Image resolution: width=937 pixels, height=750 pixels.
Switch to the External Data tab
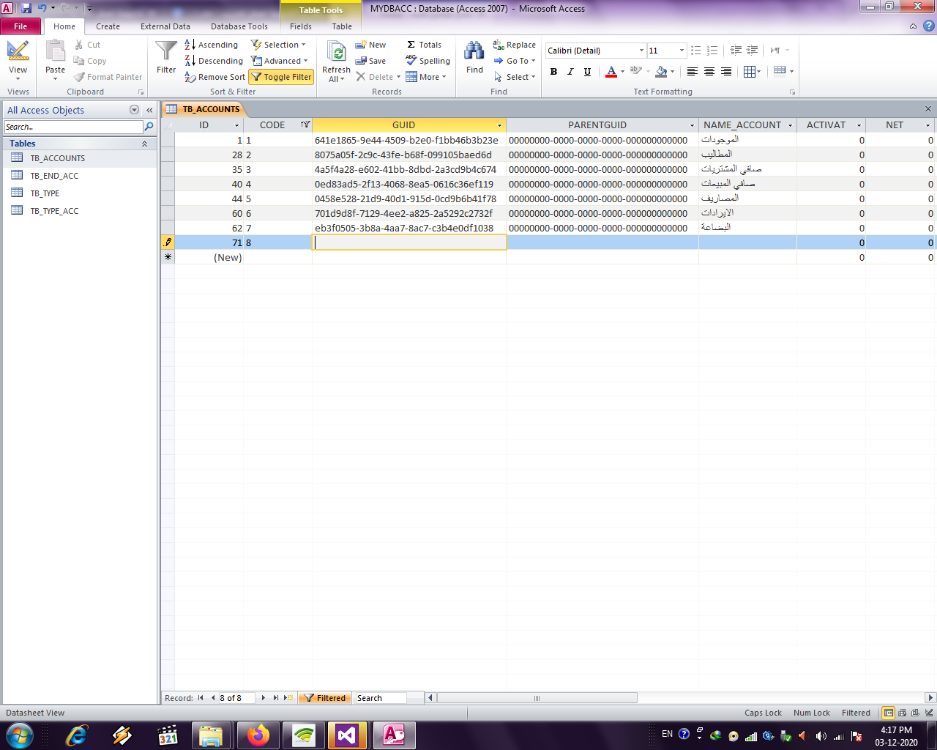coord(165,26)
